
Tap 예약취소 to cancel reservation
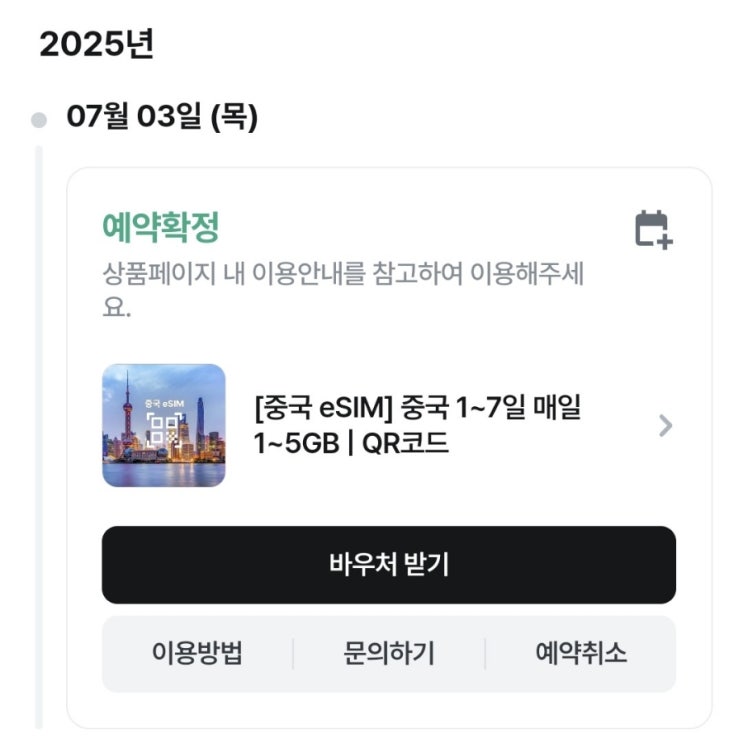581,654
